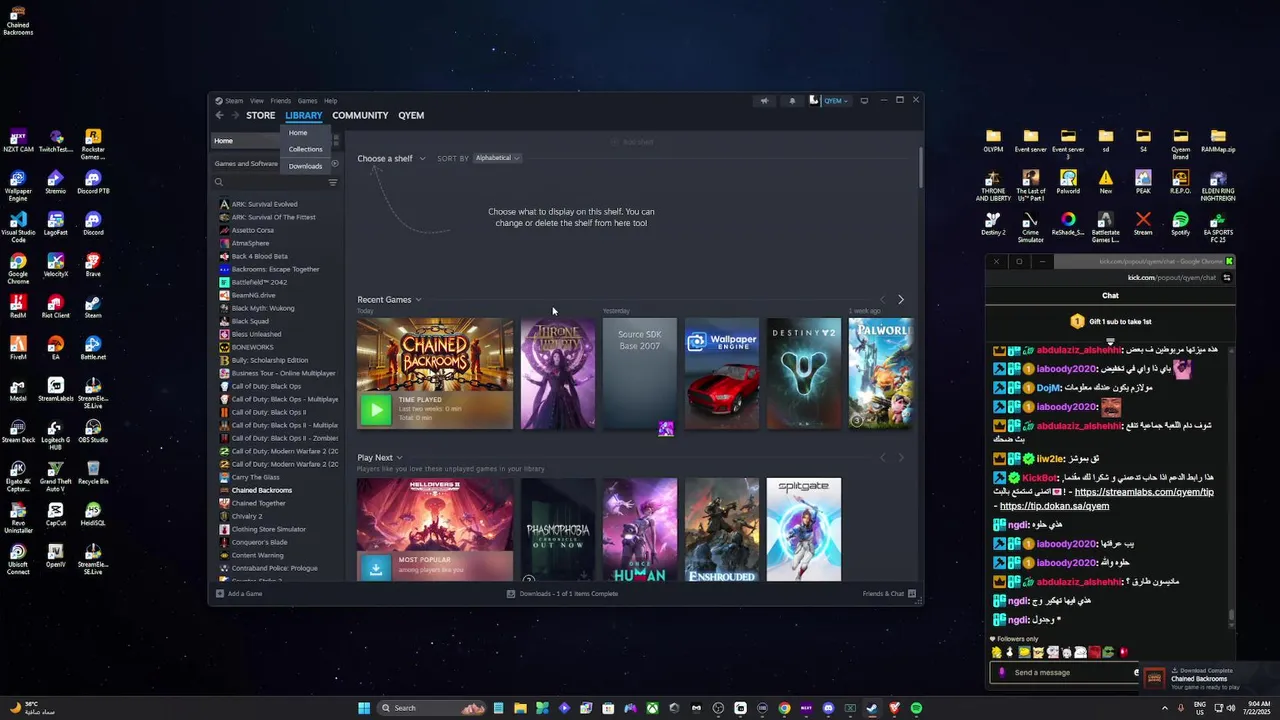This screenshot has width=1280, height=720.
Task: Click Splitgate thumbnail in Play Next
Action: tap(804, 529)
